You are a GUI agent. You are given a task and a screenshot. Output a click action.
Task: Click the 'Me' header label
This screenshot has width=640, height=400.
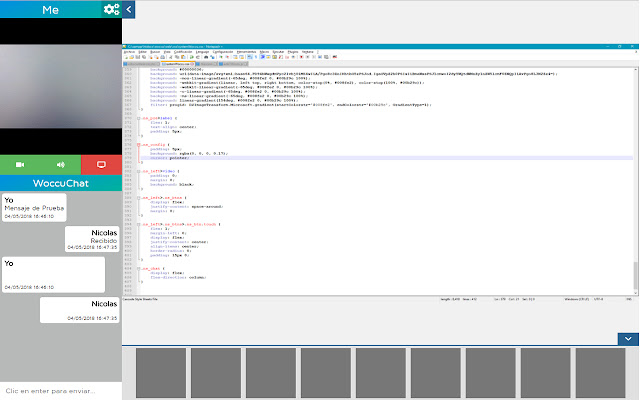tap(50, 9)
